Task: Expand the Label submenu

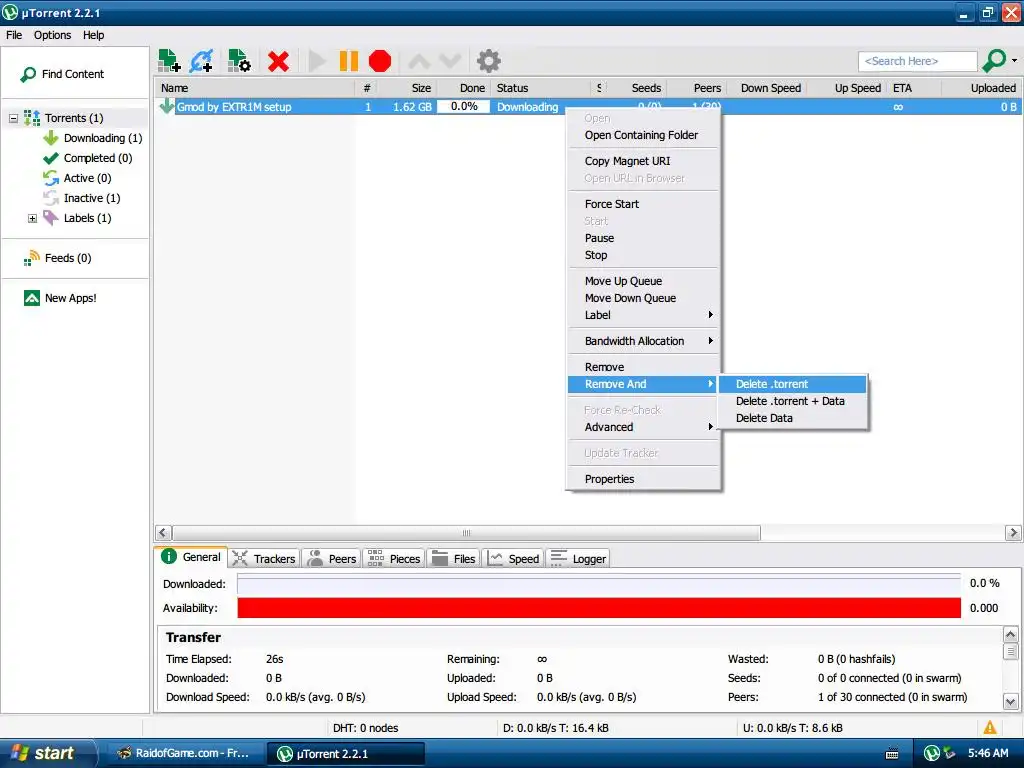Action: click(x=643, y=315)
